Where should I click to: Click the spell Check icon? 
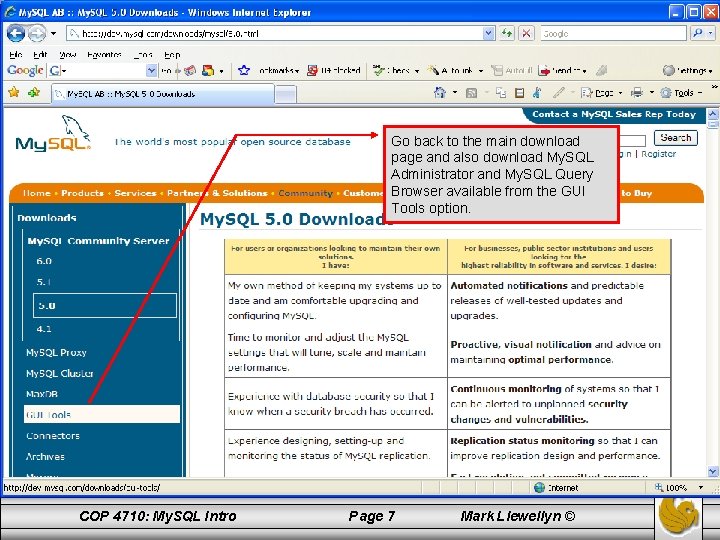point(378,70)
